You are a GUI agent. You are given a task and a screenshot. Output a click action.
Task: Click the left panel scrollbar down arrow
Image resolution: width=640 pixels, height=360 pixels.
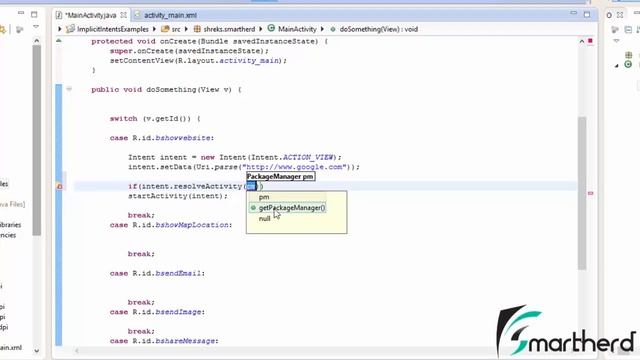click(x=37, y=351)
